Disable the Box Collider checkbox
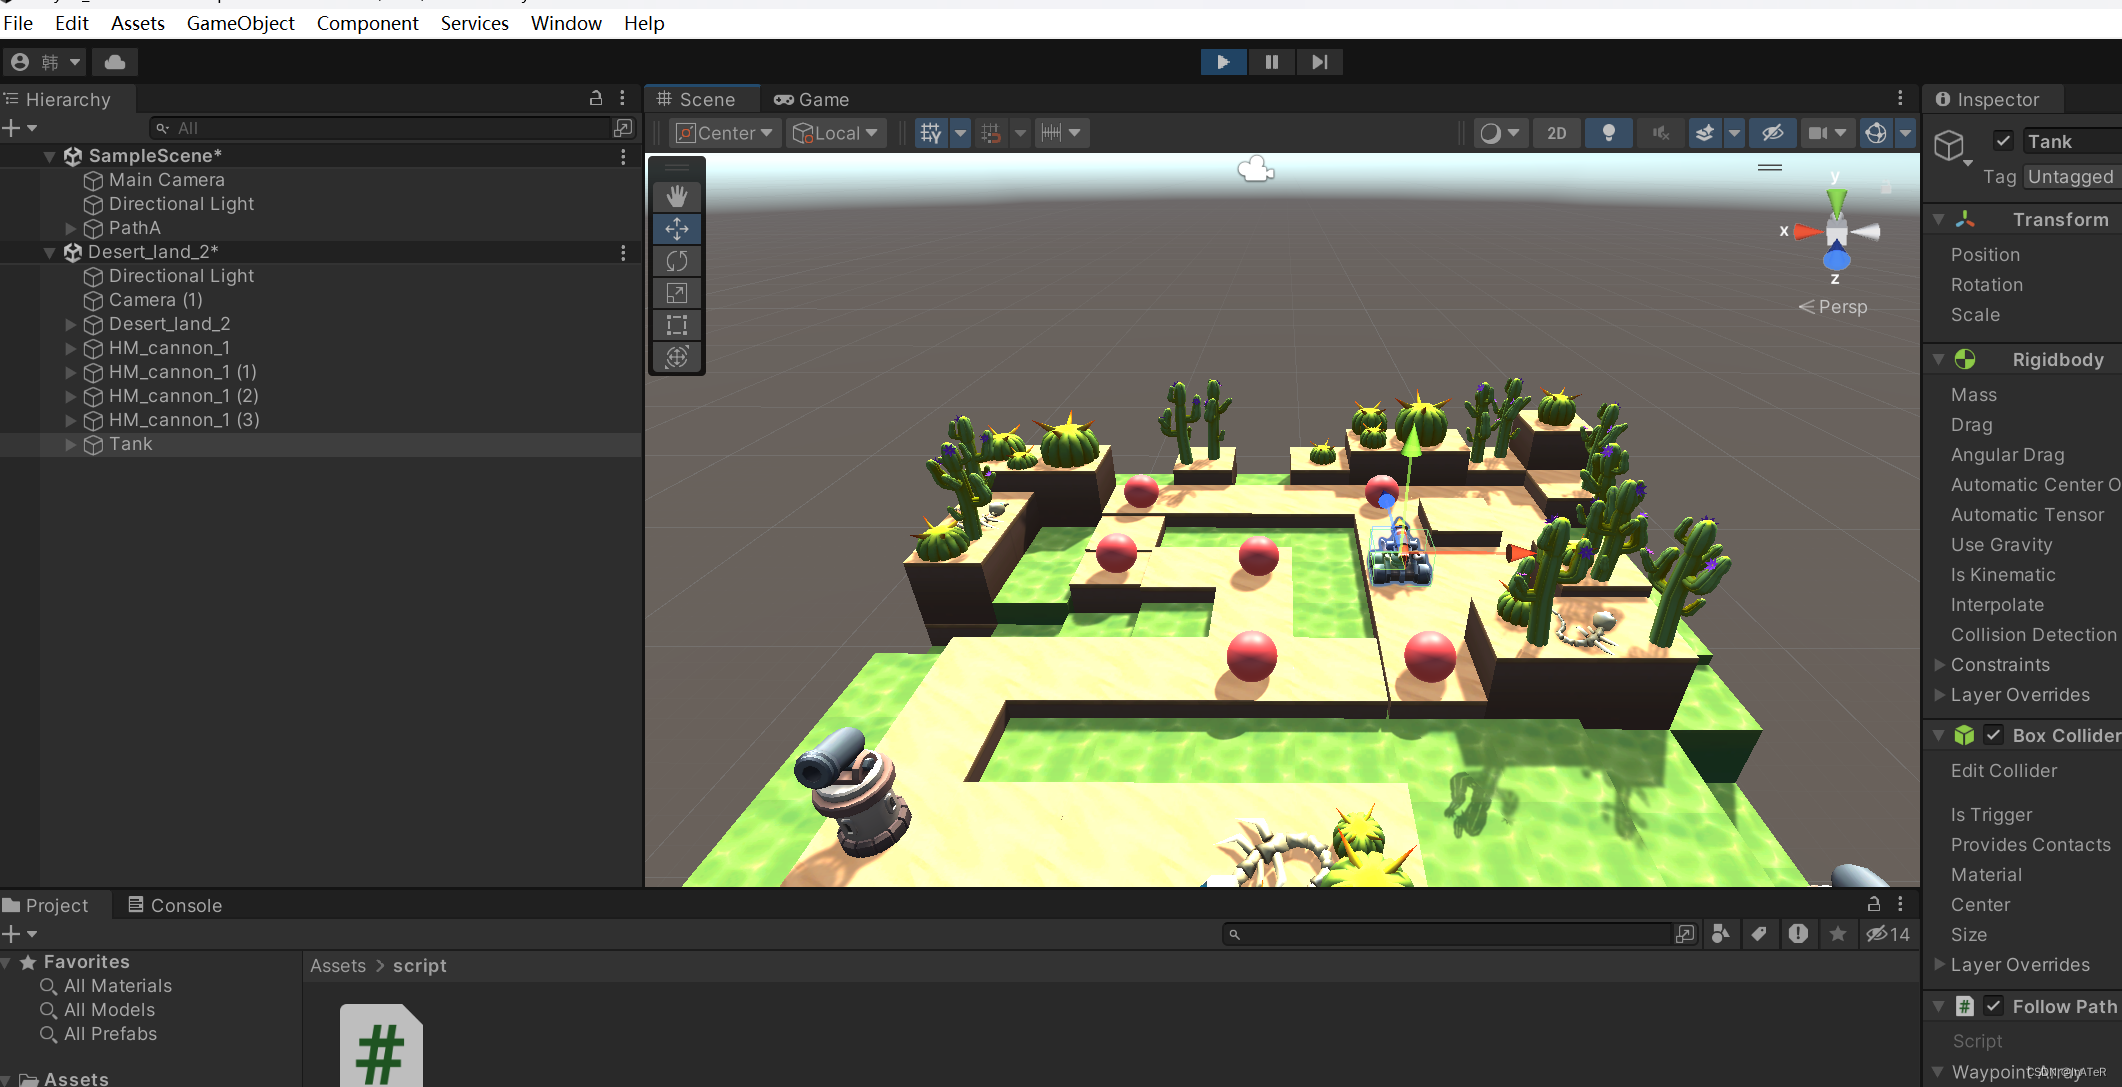2122x1087 pixels. pyautogui.click(x=1993, y=735)
